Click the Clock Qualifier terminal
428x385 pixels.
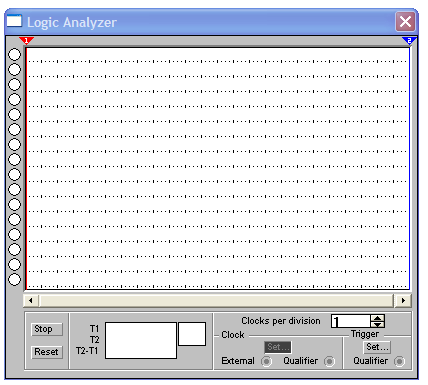[x=329, y=361]
